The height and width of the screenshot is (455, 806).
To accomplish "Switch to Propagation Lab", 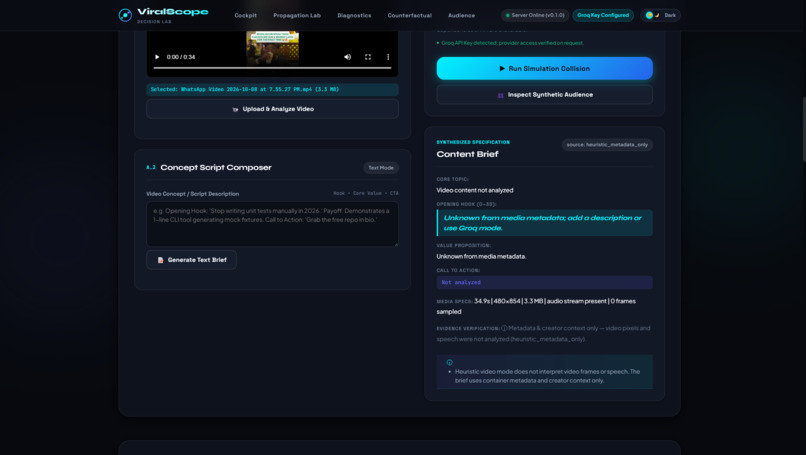I will (297, 15).
